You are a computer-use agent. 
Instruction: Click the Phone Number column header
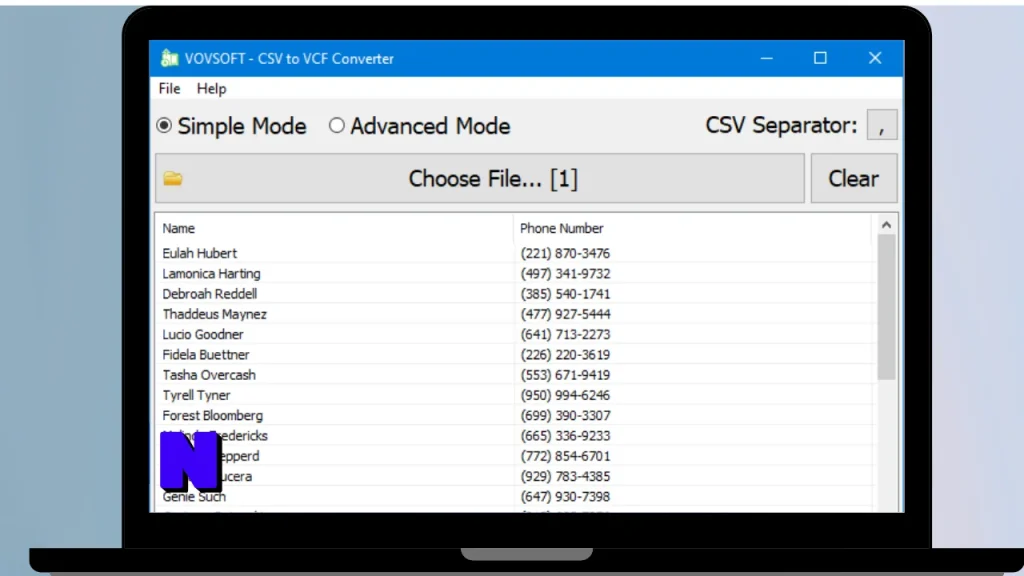click(x=693, y=228)
